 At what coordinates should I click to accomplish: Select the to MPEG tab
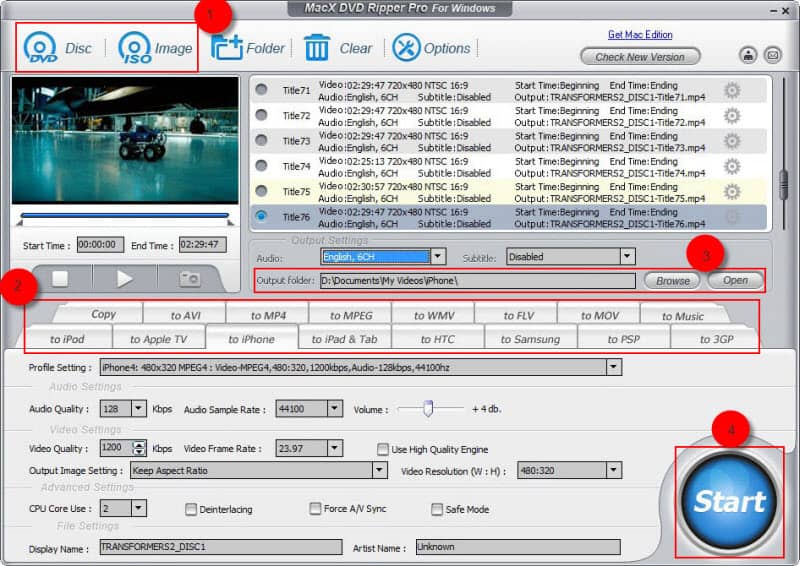(x=351, y=315)
